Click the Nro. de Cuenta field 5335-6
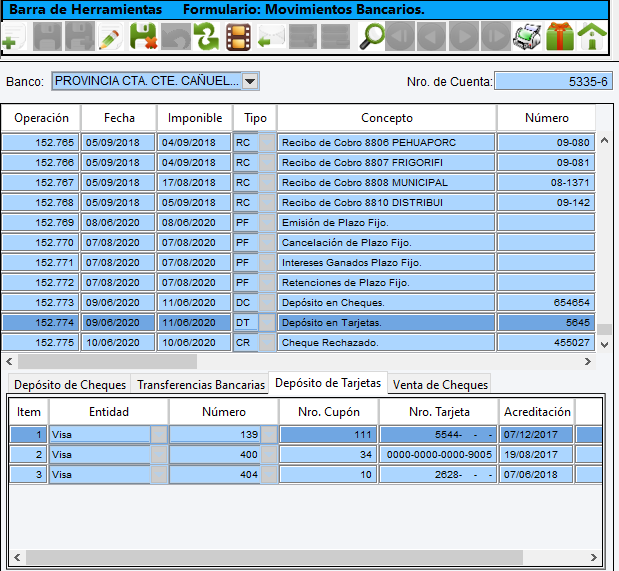This screenshot has height=571, width=619. pyautogui.click(x=553, y=81)
